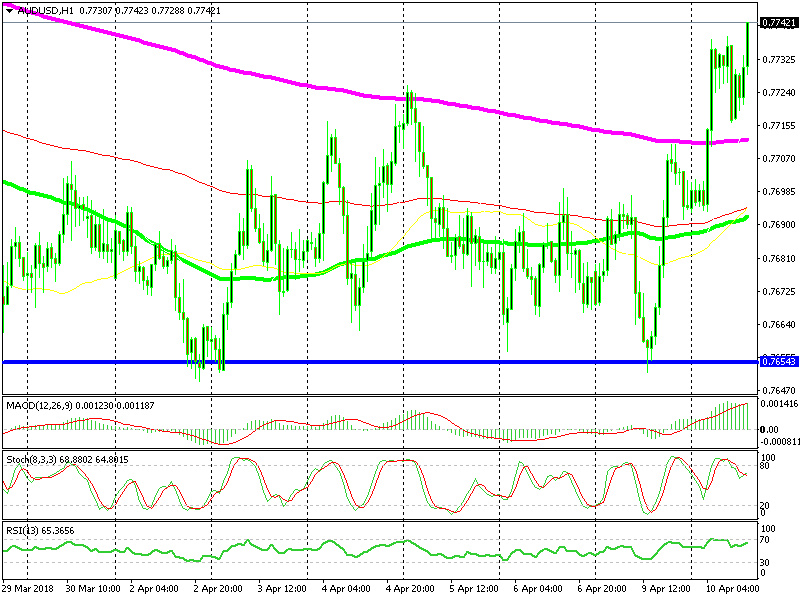Click the 4 Apr 04:00 time label

pyautogui.click(x=346, y=588)
